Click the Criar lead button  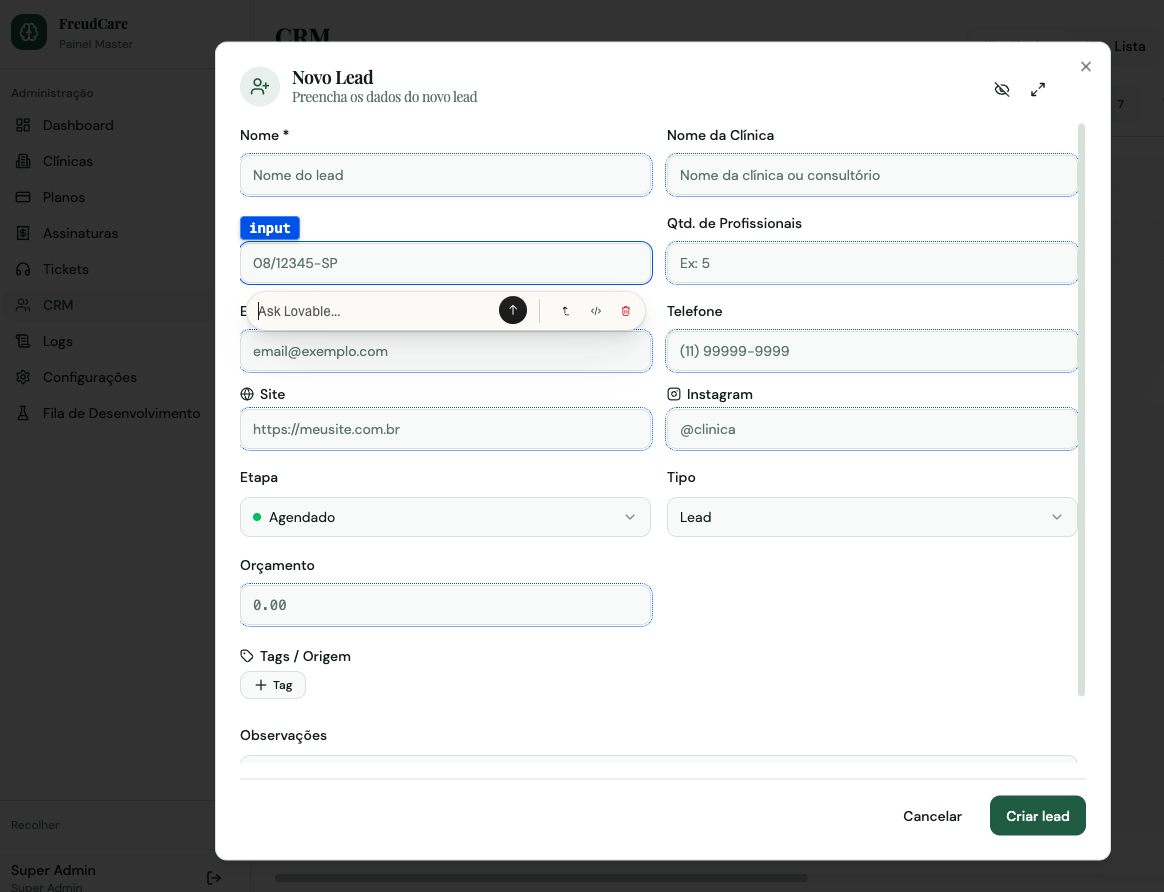[1037, 816]
